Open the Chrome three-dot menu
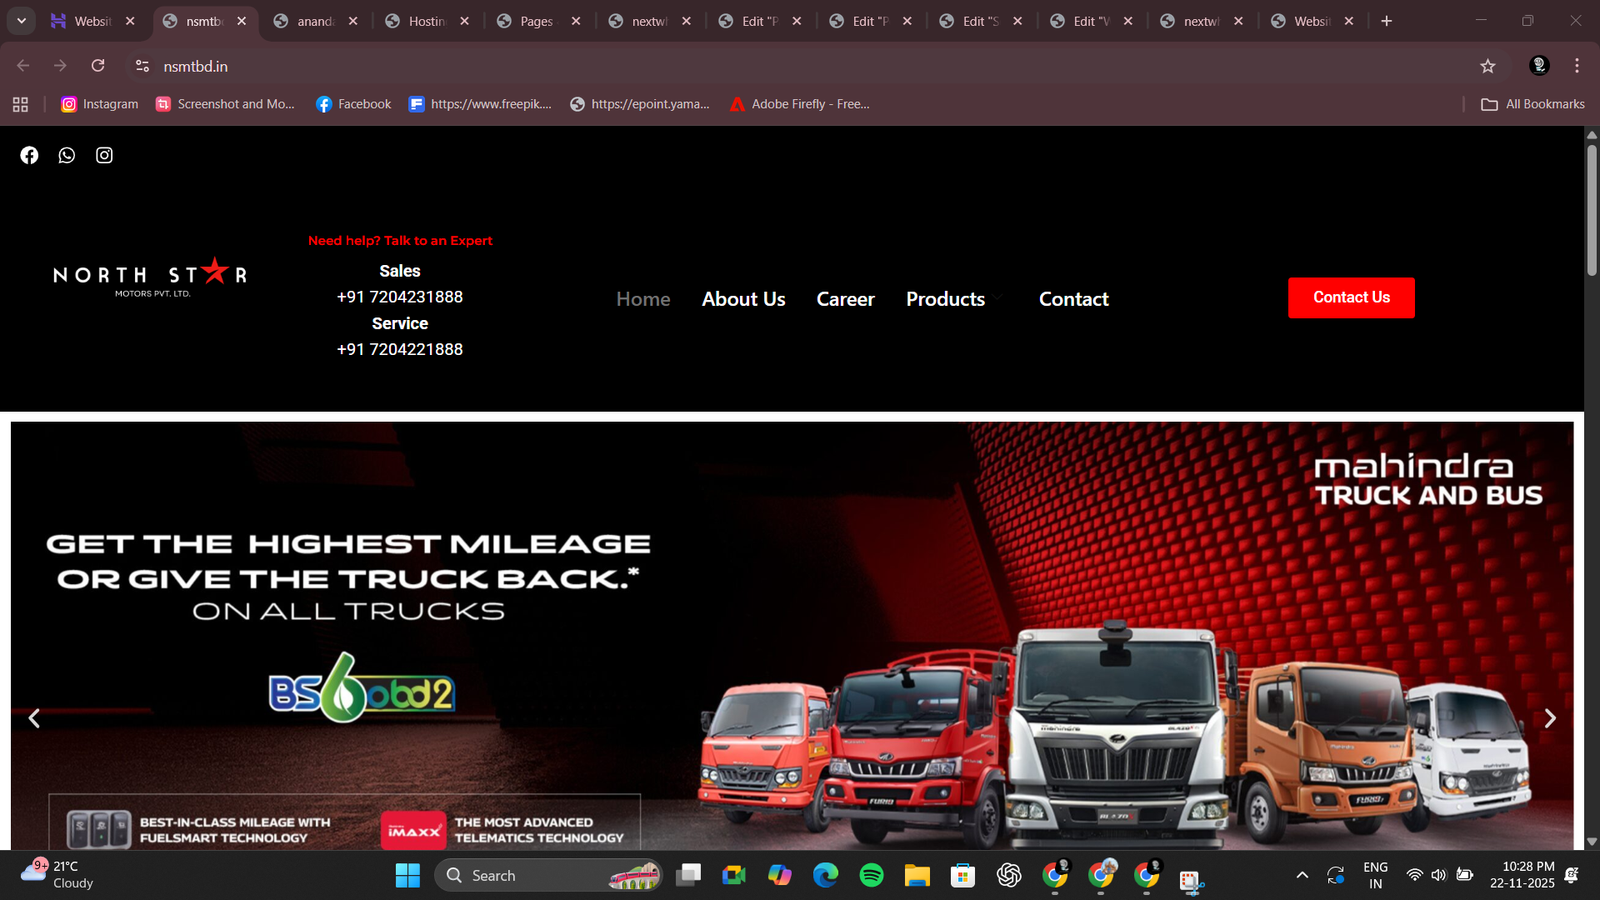This screenshot has height=900, width=1600. [1577, 66]
